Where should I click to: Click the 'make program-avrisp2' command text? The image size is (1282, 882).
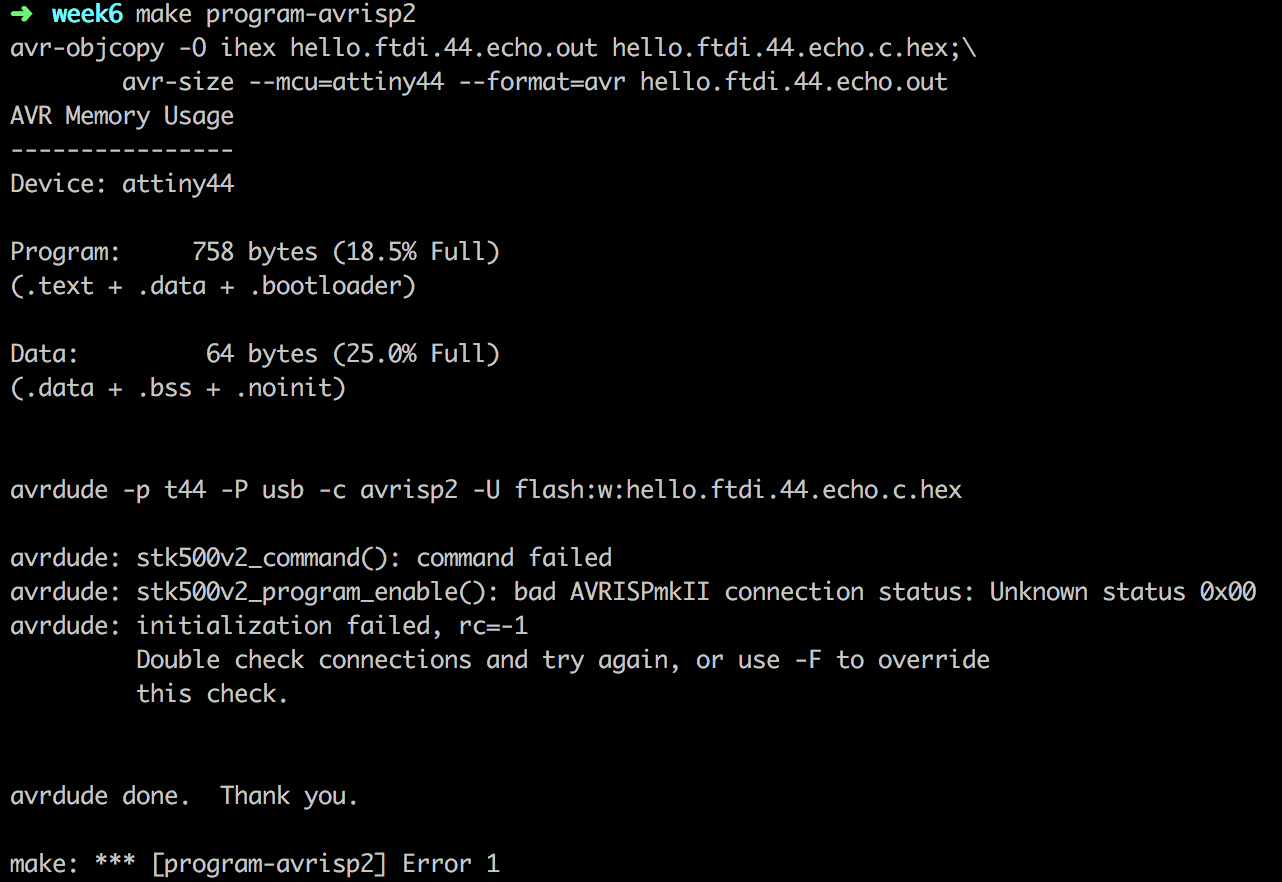click(276, 15)
